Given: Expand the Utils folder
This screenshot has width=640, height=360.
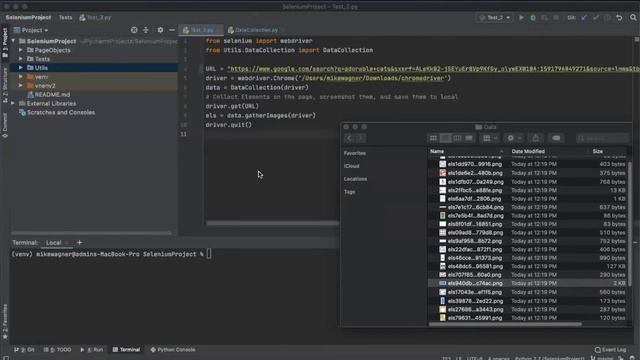Looking at the screenshot, I should click(x=21, y=67).
